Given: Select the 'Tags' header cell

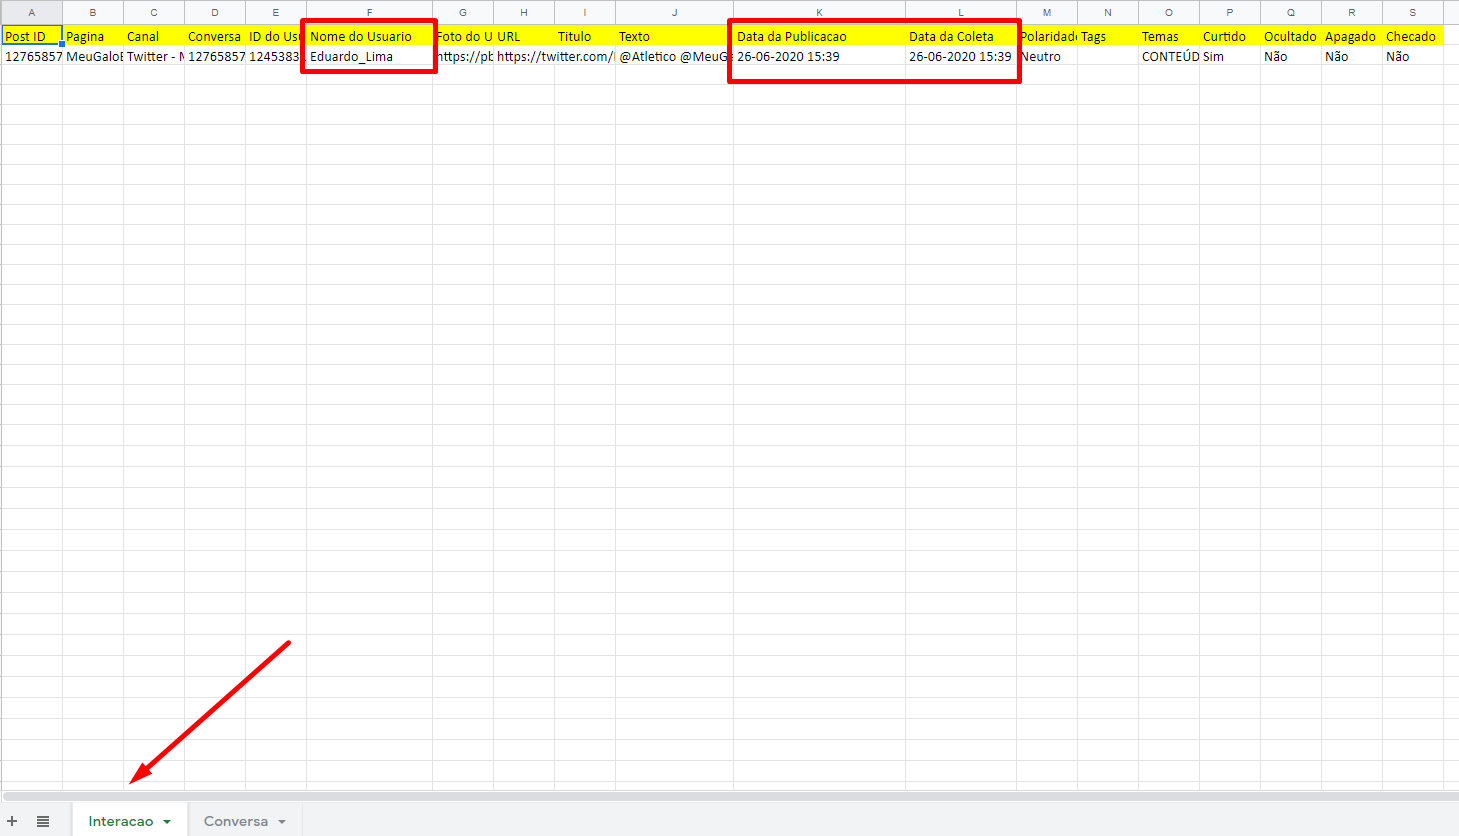Looking at the screenshot, I should [x=1108, y=36].
